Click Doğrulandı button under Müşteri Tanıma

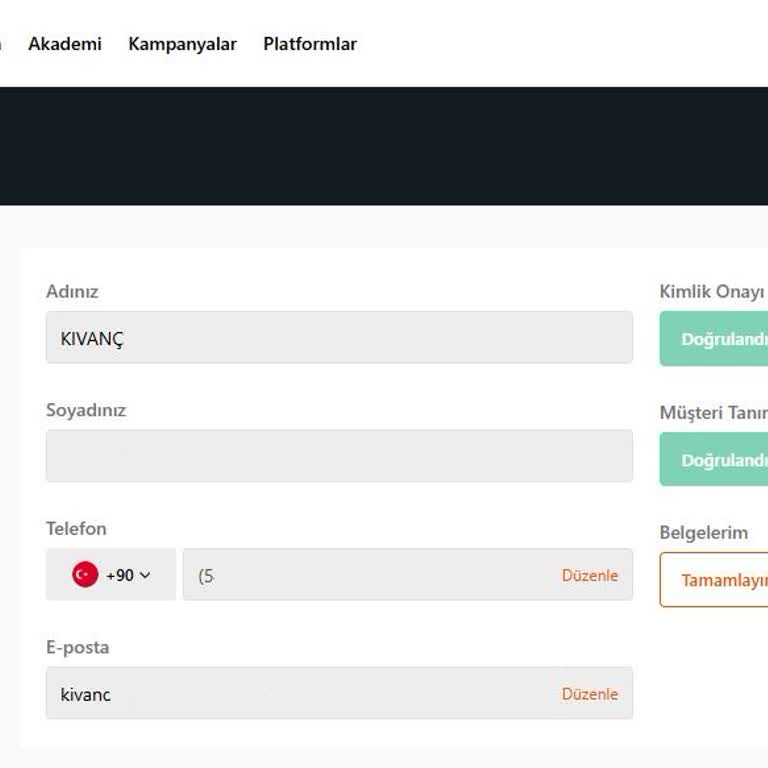[714, 459]
